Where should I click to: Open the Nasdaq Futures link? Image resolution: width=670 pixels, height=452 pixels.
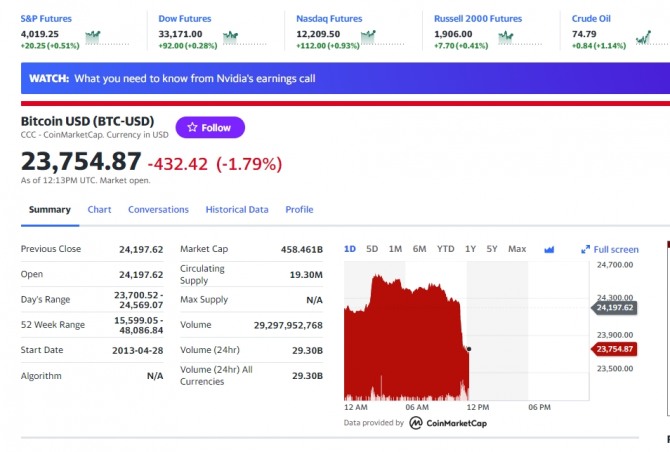pos(329,19)
